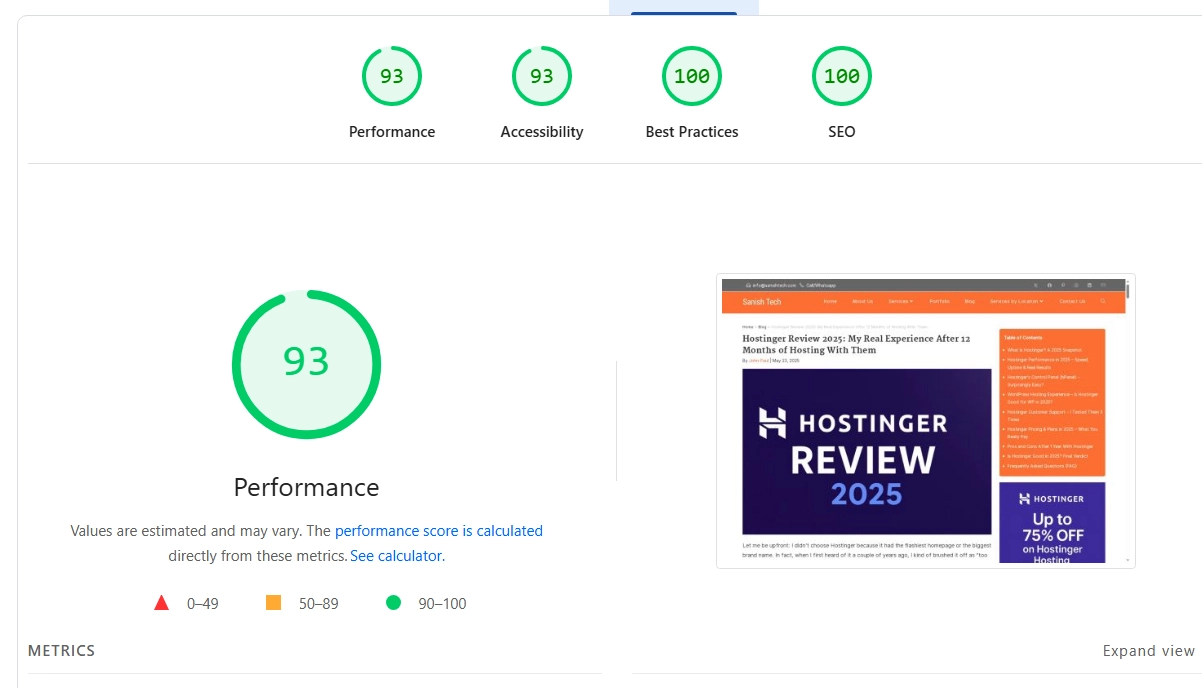Click the 75% OFF Hostinger ad in thumbnail
The height and width of the screenshot is (688, 1202).
pyautogui.click(x=1052, y=523)
